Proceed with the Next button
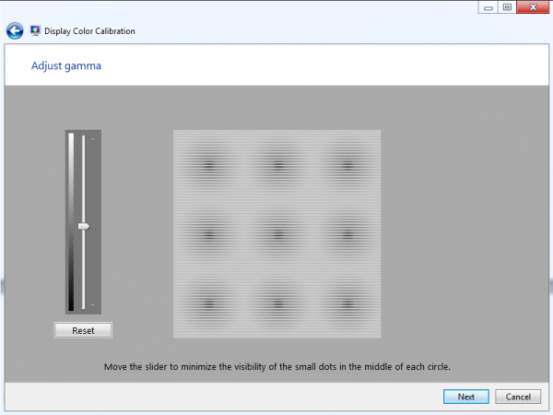This screenshot has height=415, width=553. point(466,397)
